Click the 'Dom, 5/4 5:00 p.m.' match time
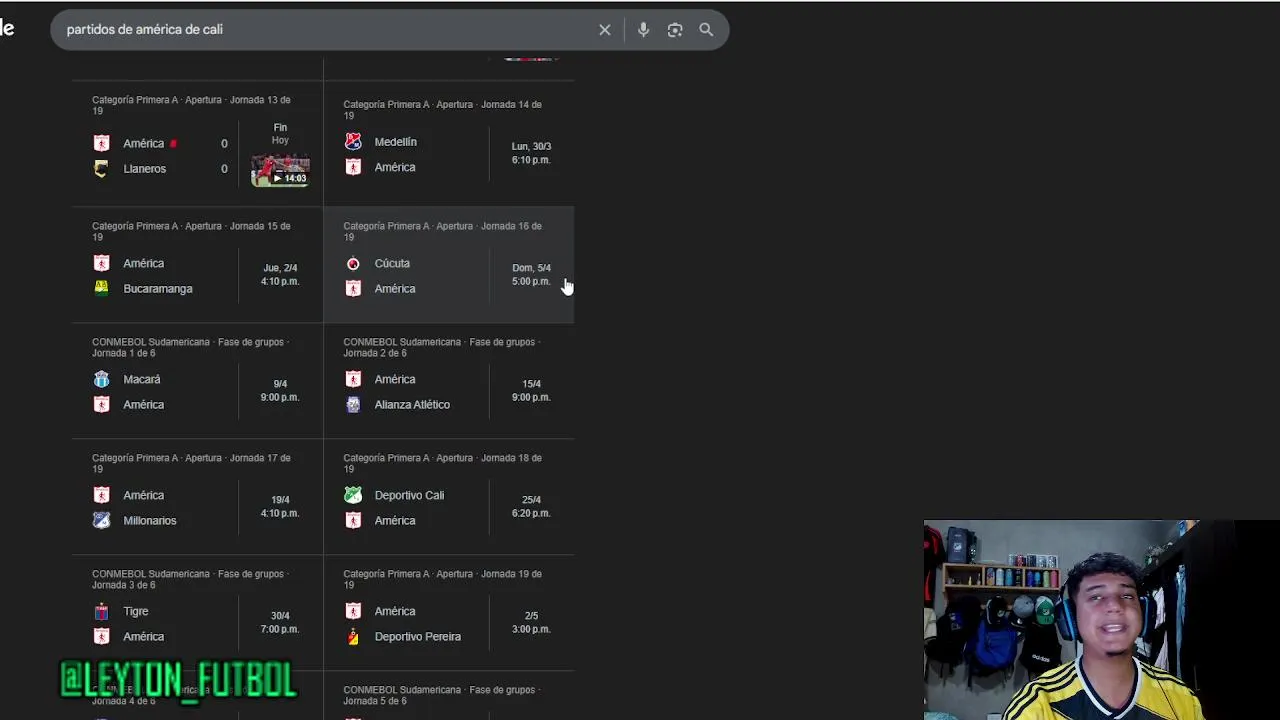Screen dimensions: 1280x720 coord(531,275)
